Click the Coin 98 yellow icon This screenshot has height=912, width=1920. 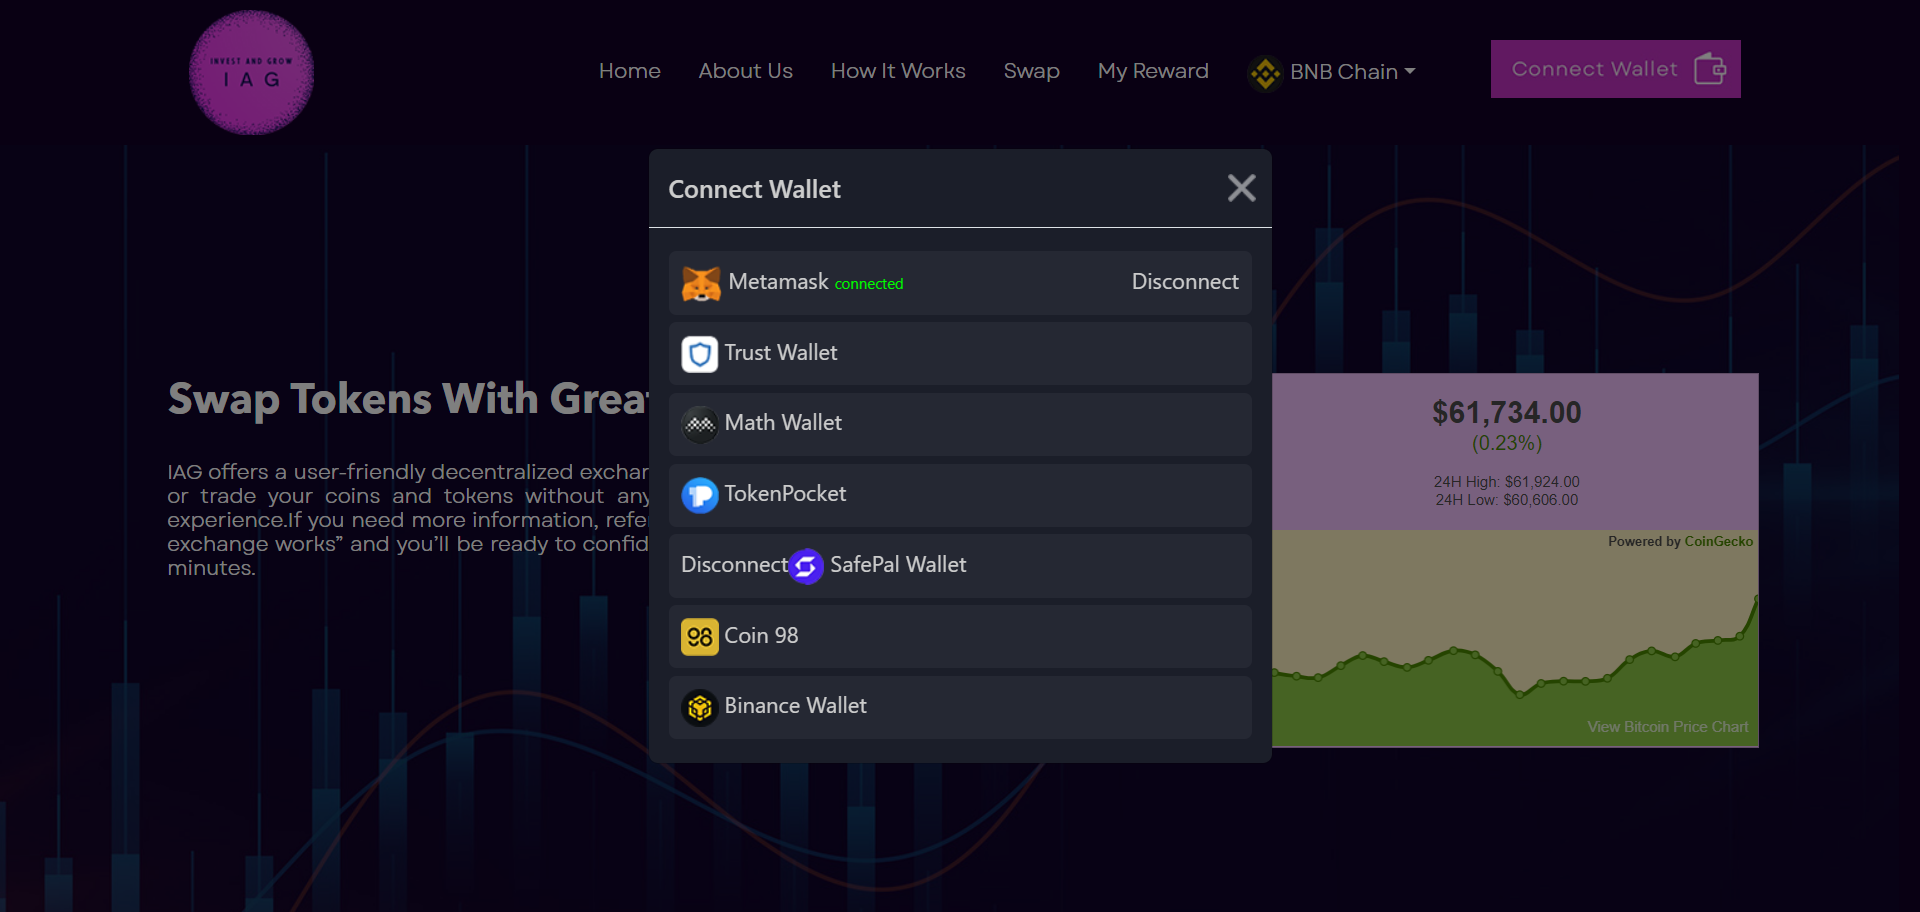700,637
